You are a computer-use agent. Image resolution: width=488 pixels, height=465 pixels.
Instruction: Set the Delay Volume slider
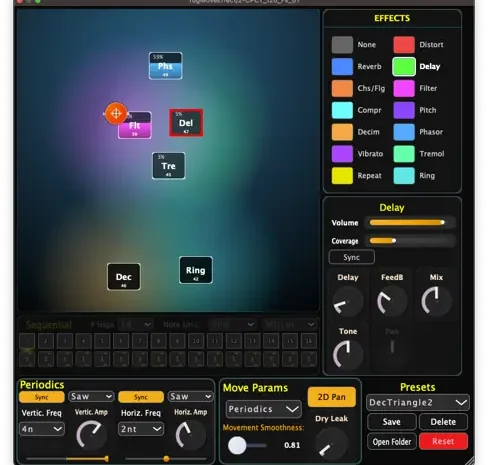[410, 223]
